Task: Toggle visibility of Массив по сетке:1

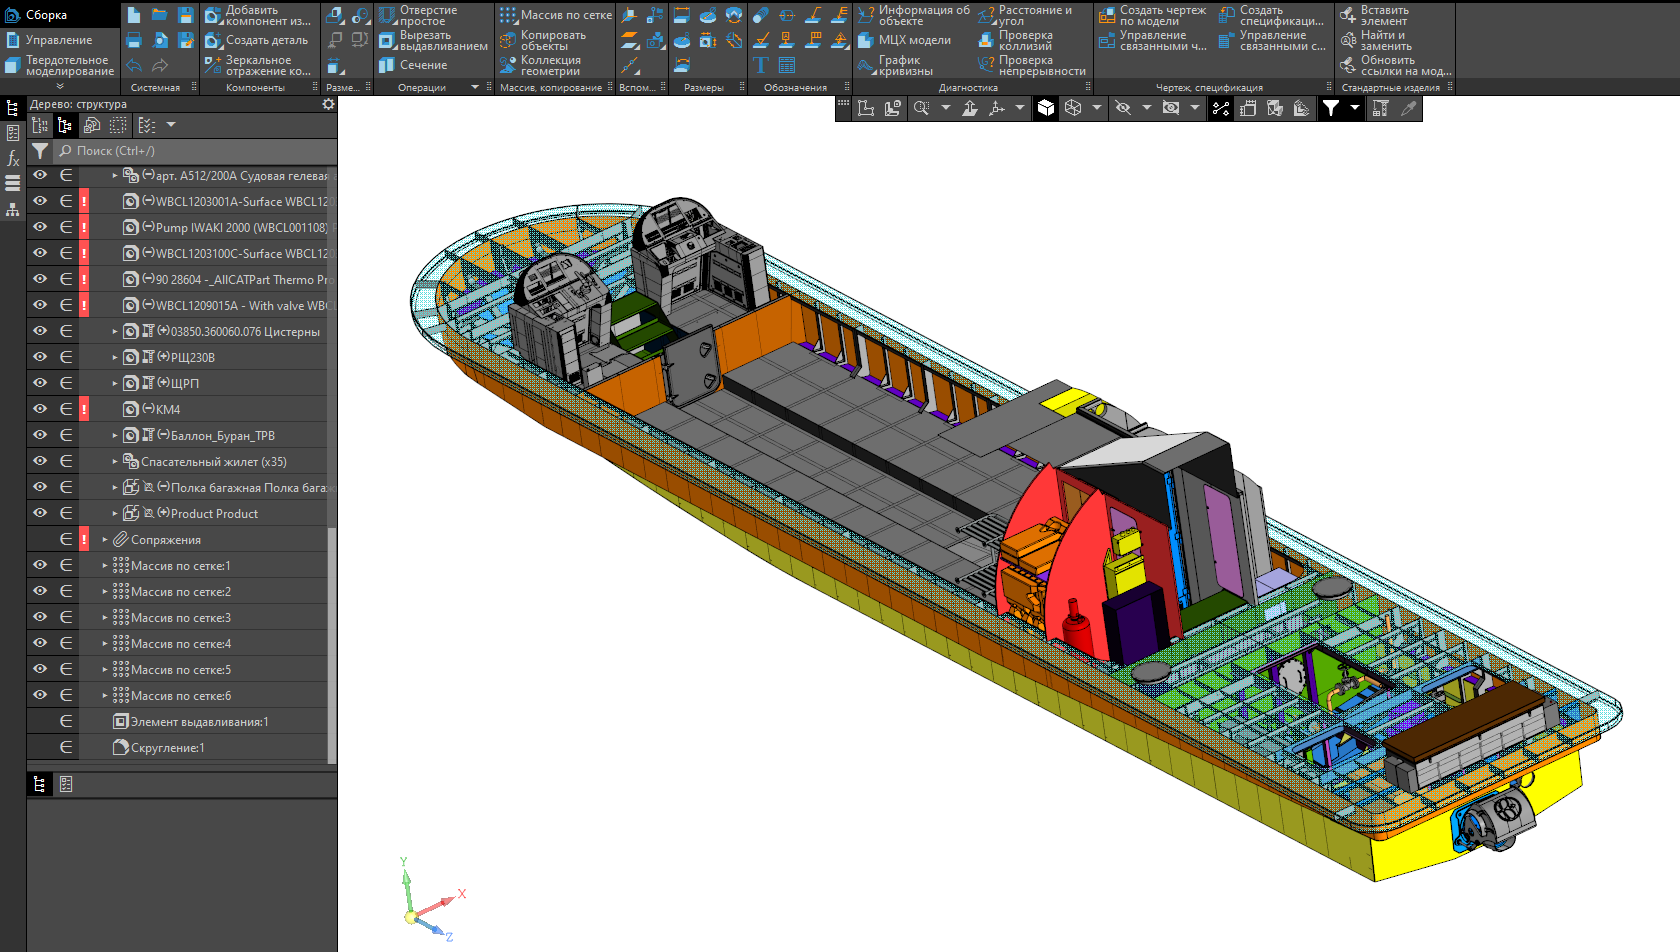Action: click(40, 565)
